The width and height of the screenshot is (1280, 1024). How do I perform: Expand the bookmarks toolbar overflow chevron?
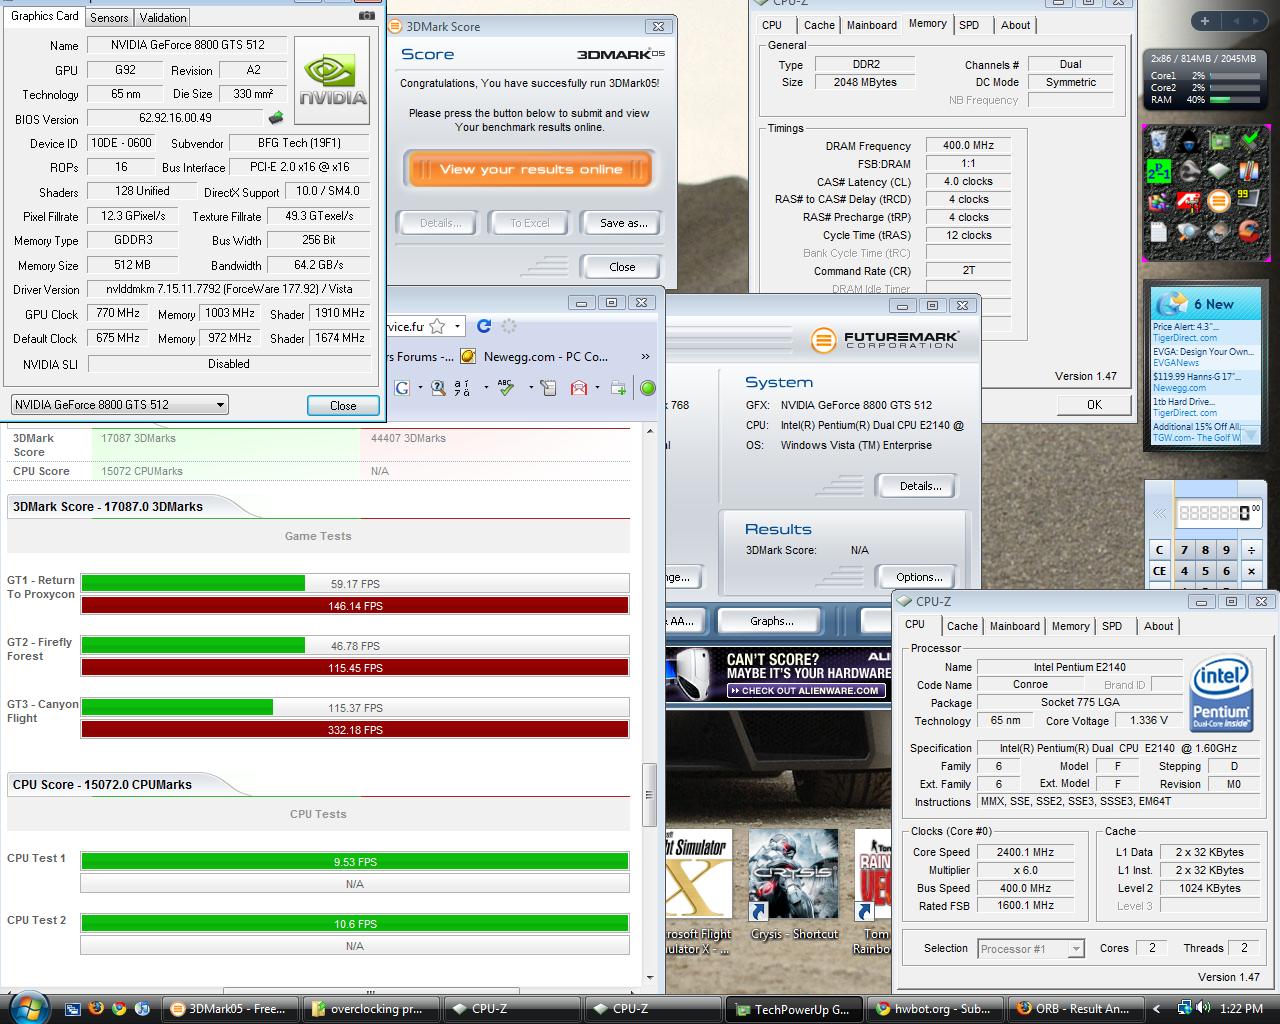click(x=645, y=357)
